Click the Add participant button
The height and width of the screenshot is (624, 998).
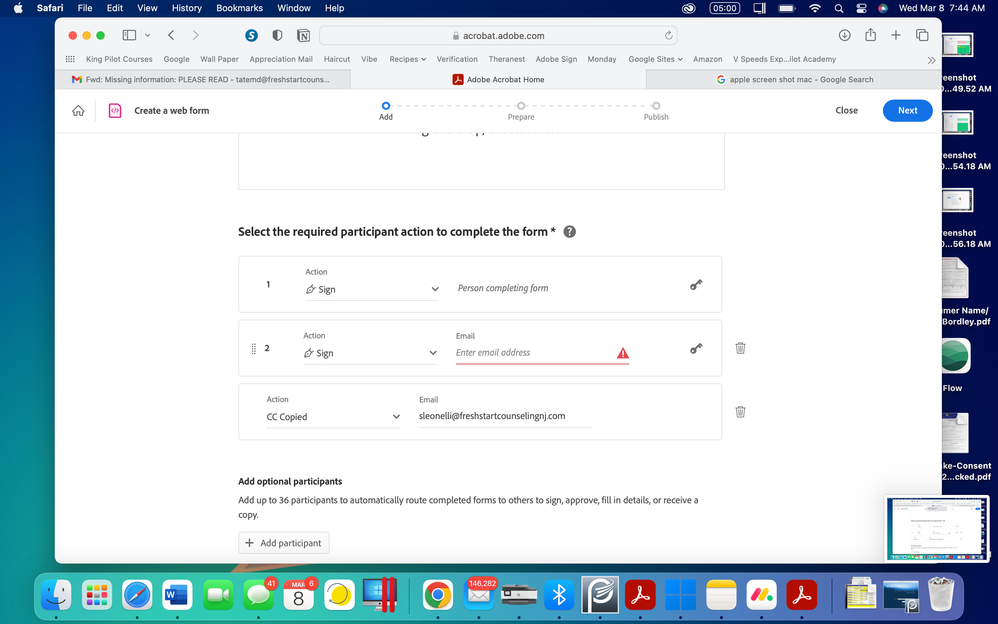[283, 542]
